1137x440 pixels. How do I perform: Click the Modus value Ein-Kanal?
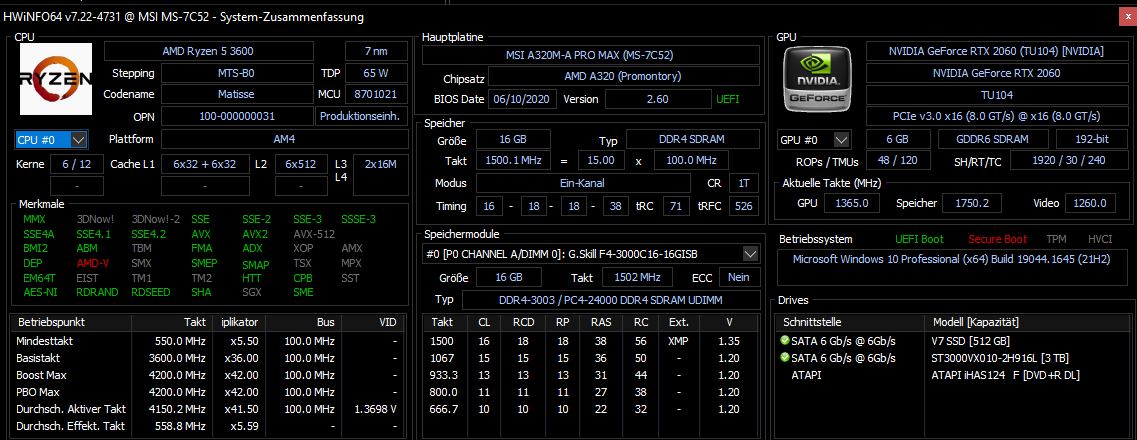point(582,183)
